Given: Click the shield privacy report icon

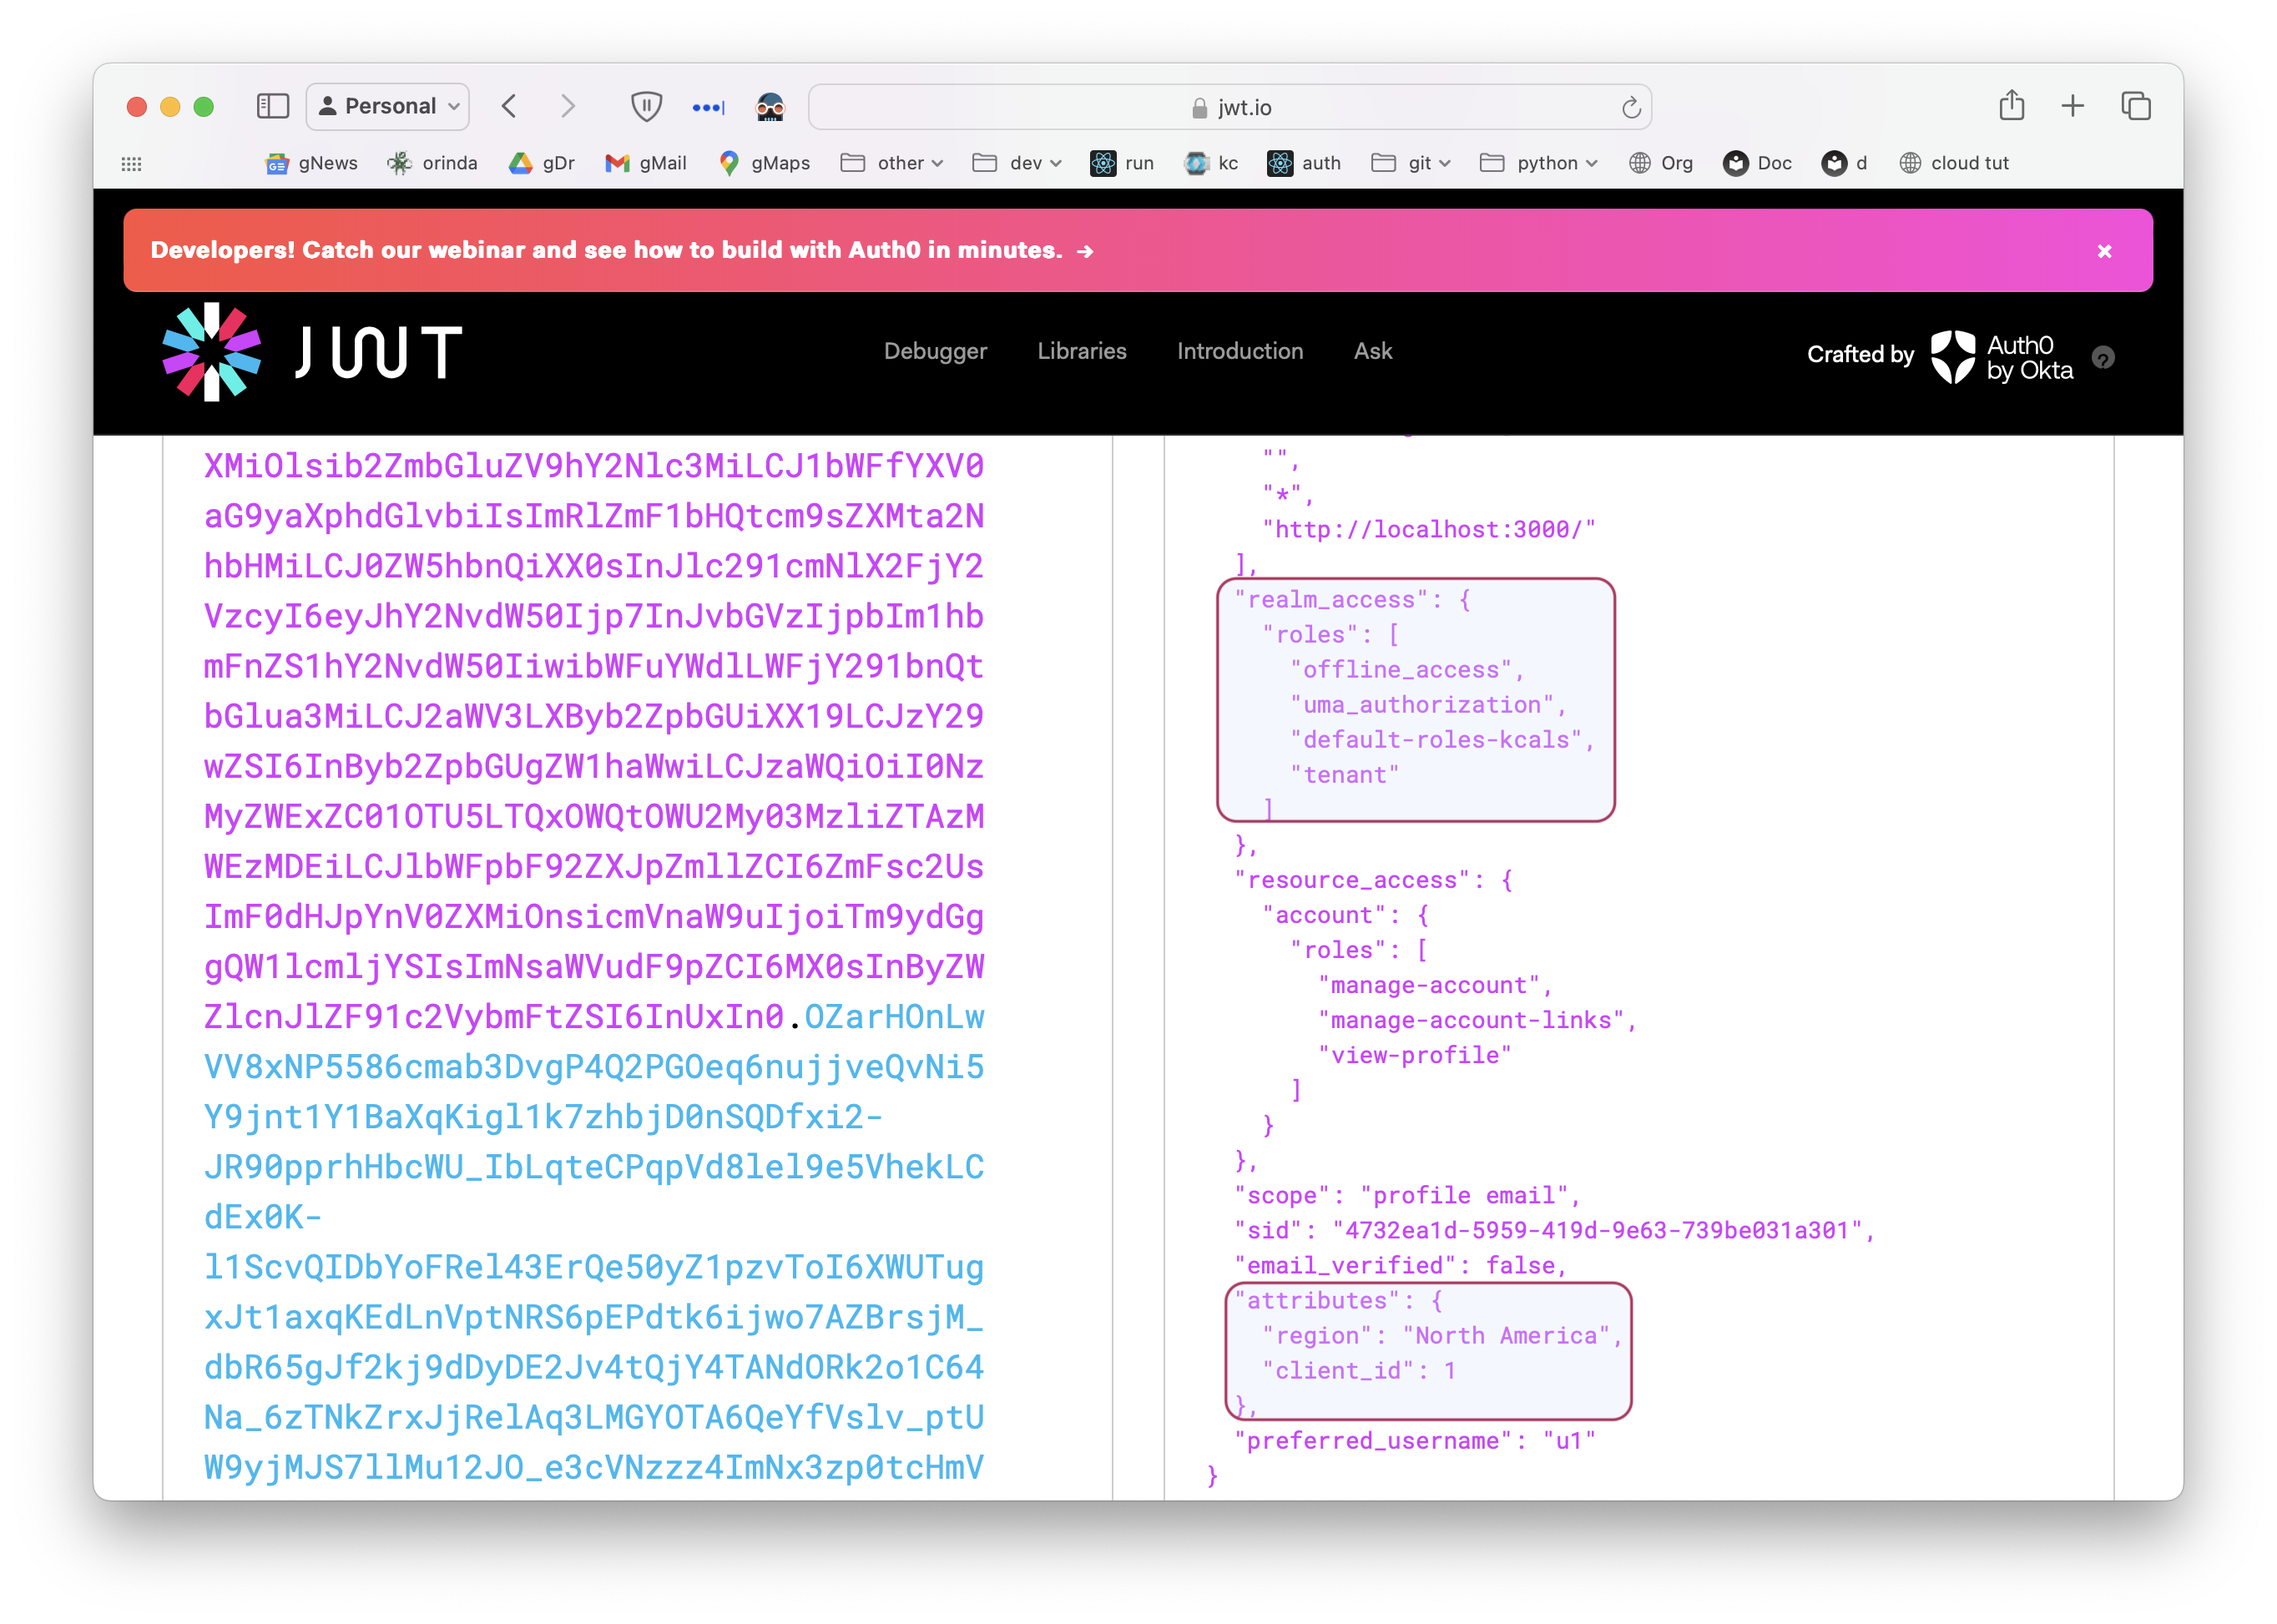Looking at the screenshot, I should (x=646, y=106).
